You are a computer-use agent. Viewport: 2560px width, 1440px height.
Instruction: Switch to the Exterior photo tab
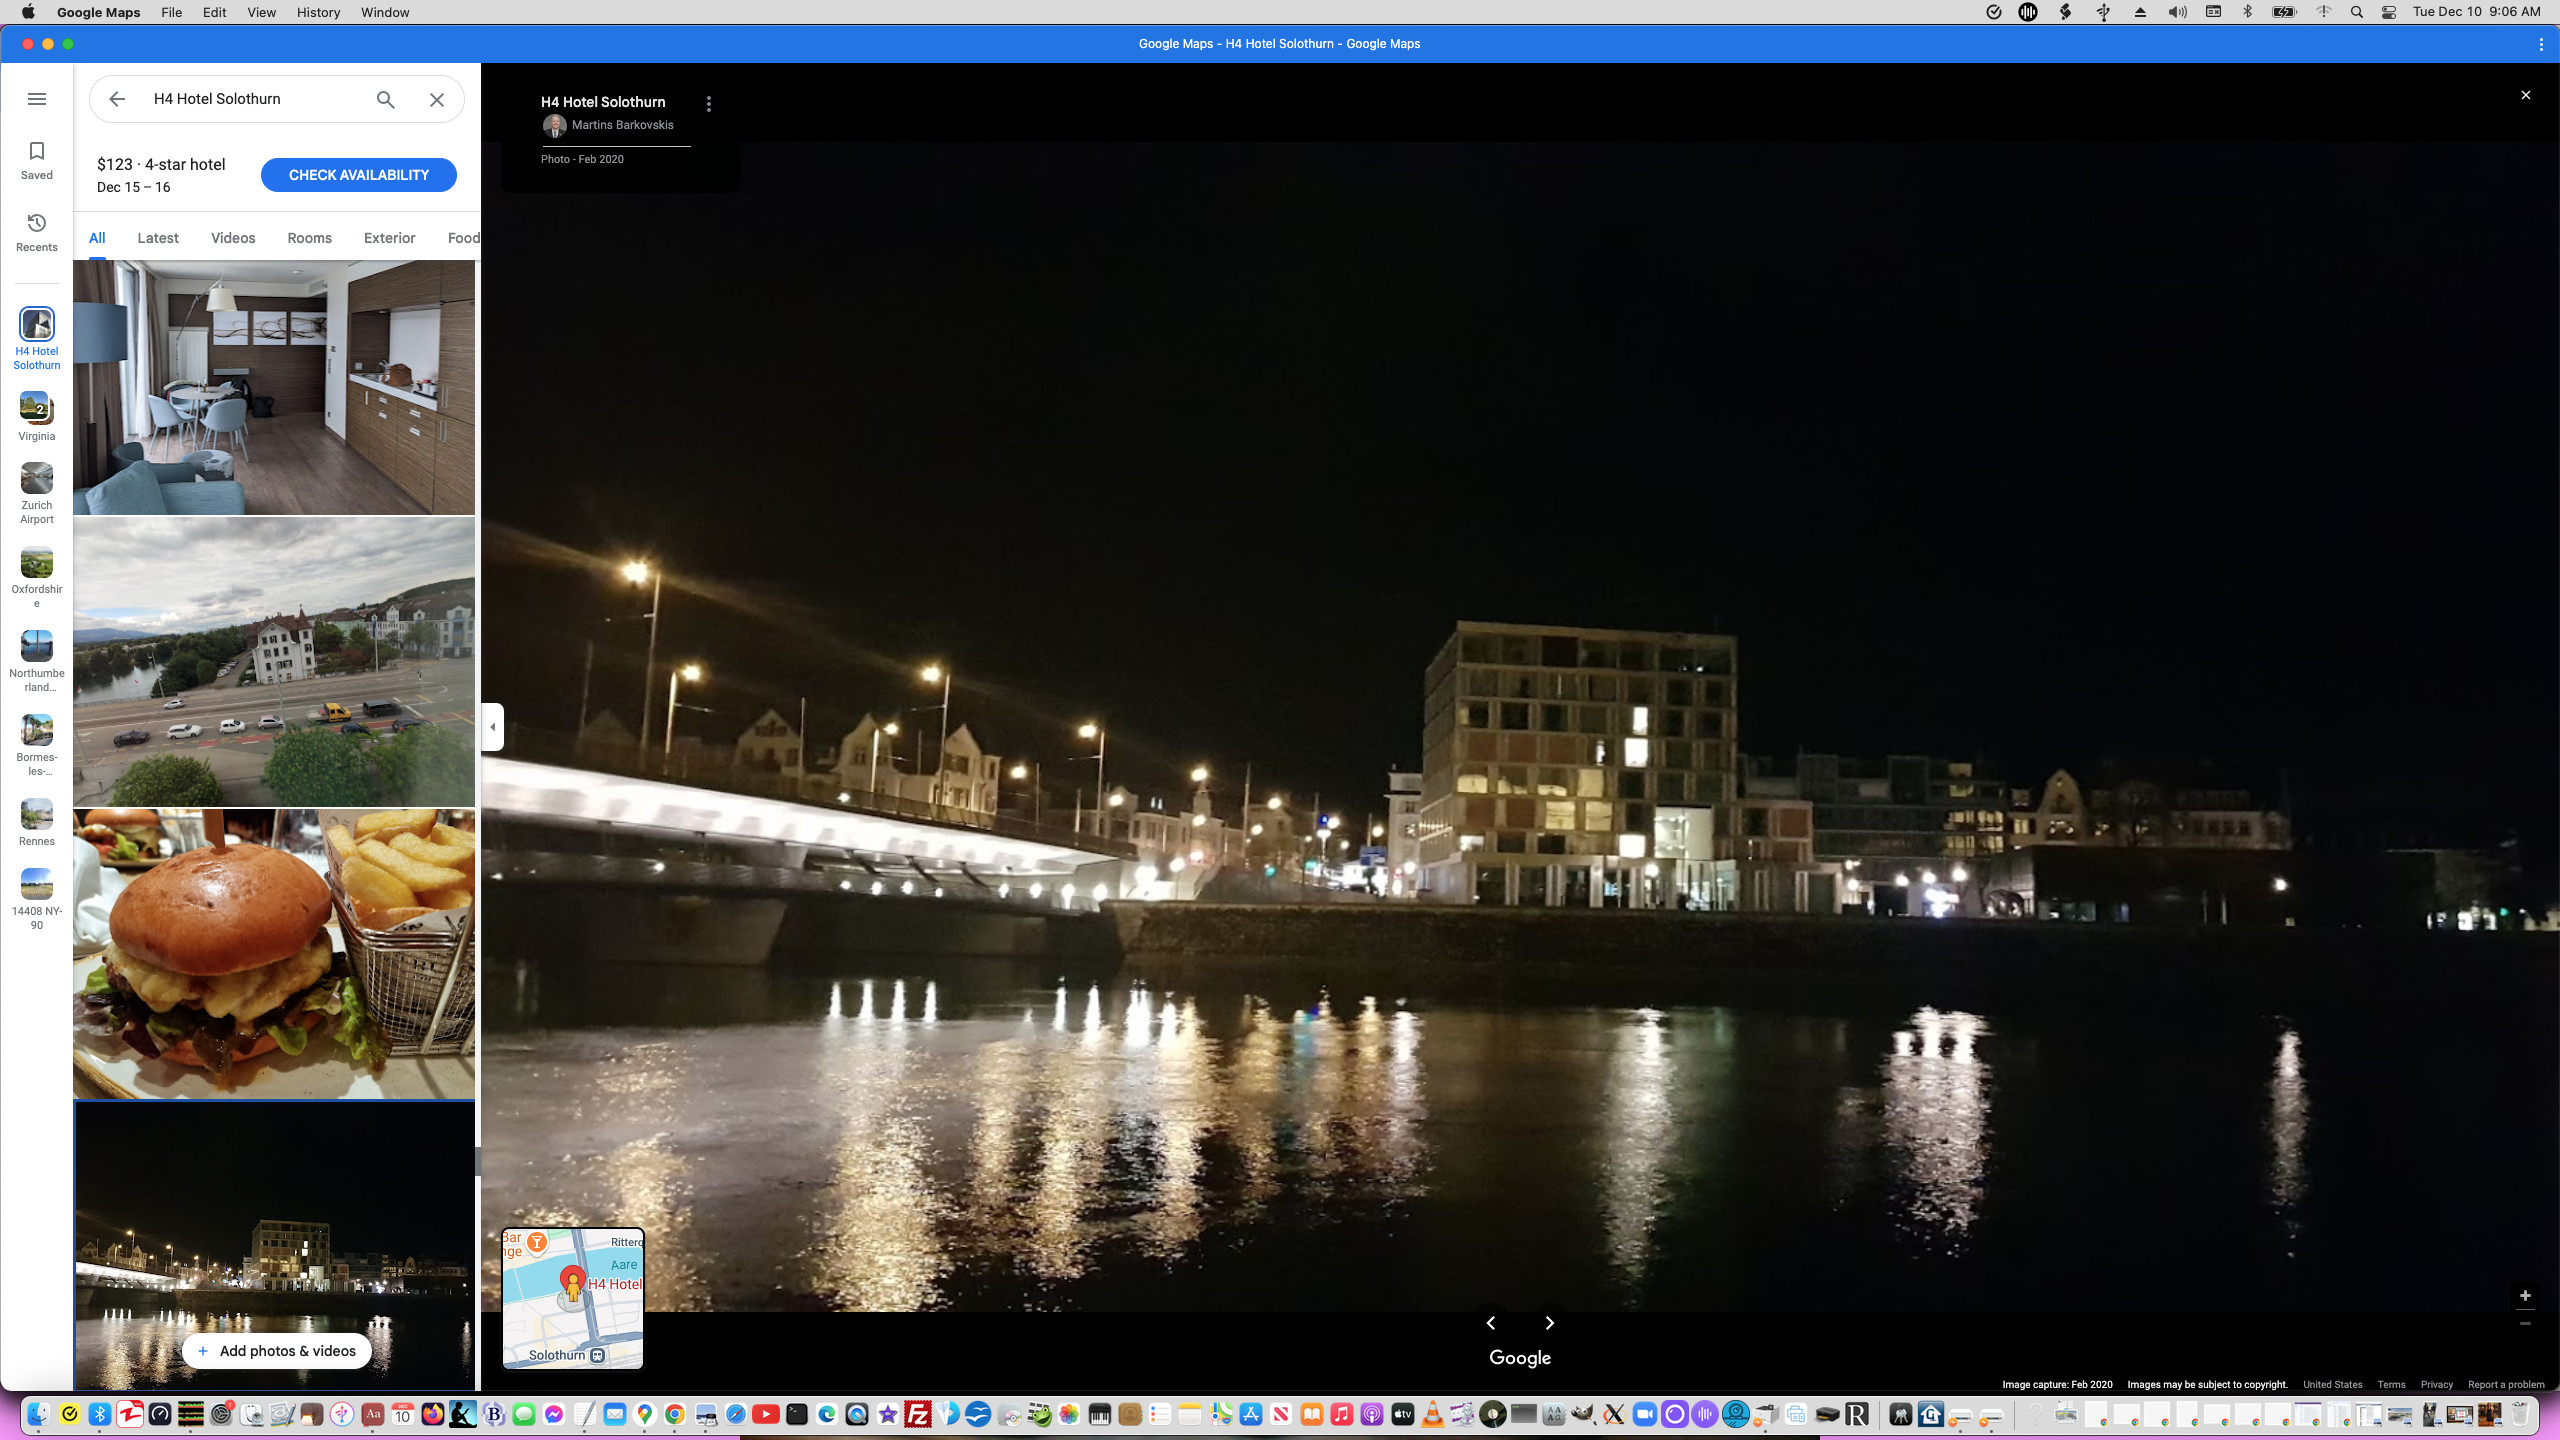(x=389, y=238)
